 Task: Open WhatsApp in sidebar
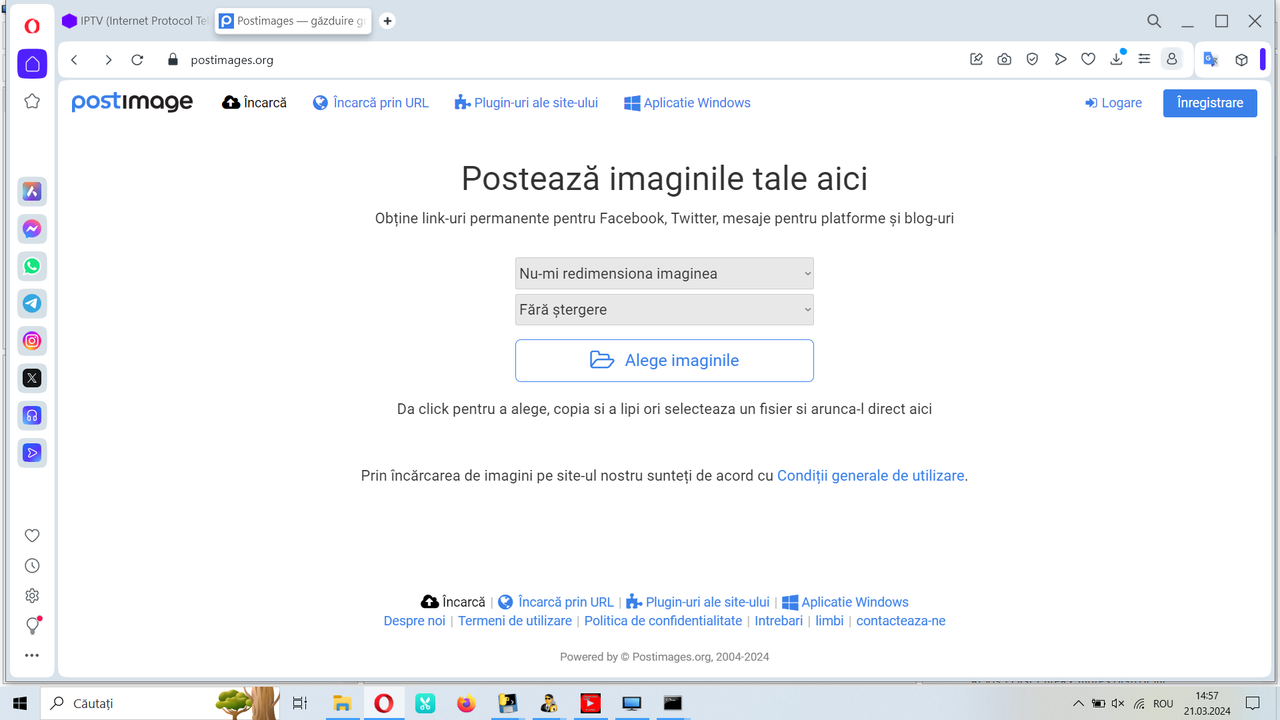32,266
